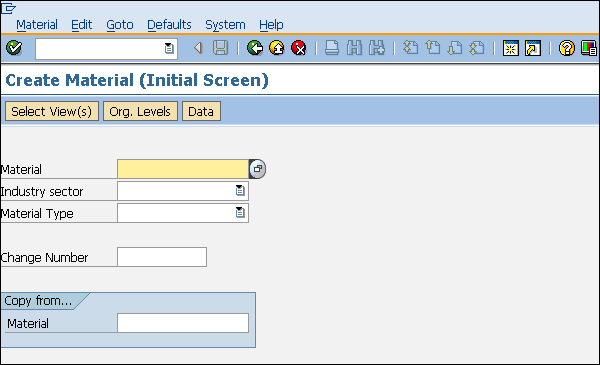600x365 pixels.
Task: Open the Goto menu
Action: click(x=120, y=25)
